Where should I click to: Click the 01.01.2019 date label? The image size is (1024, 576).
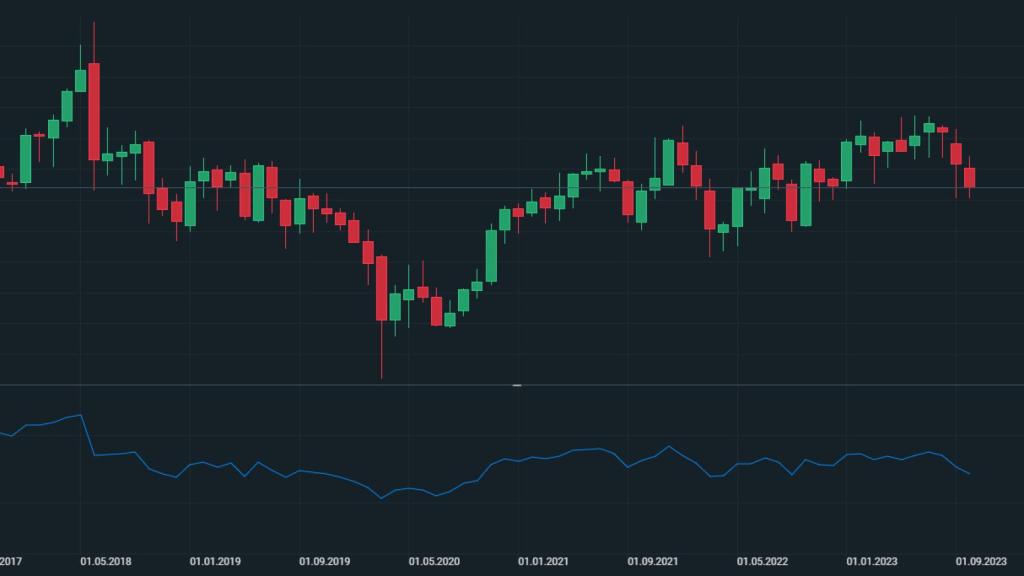(216, 562)
